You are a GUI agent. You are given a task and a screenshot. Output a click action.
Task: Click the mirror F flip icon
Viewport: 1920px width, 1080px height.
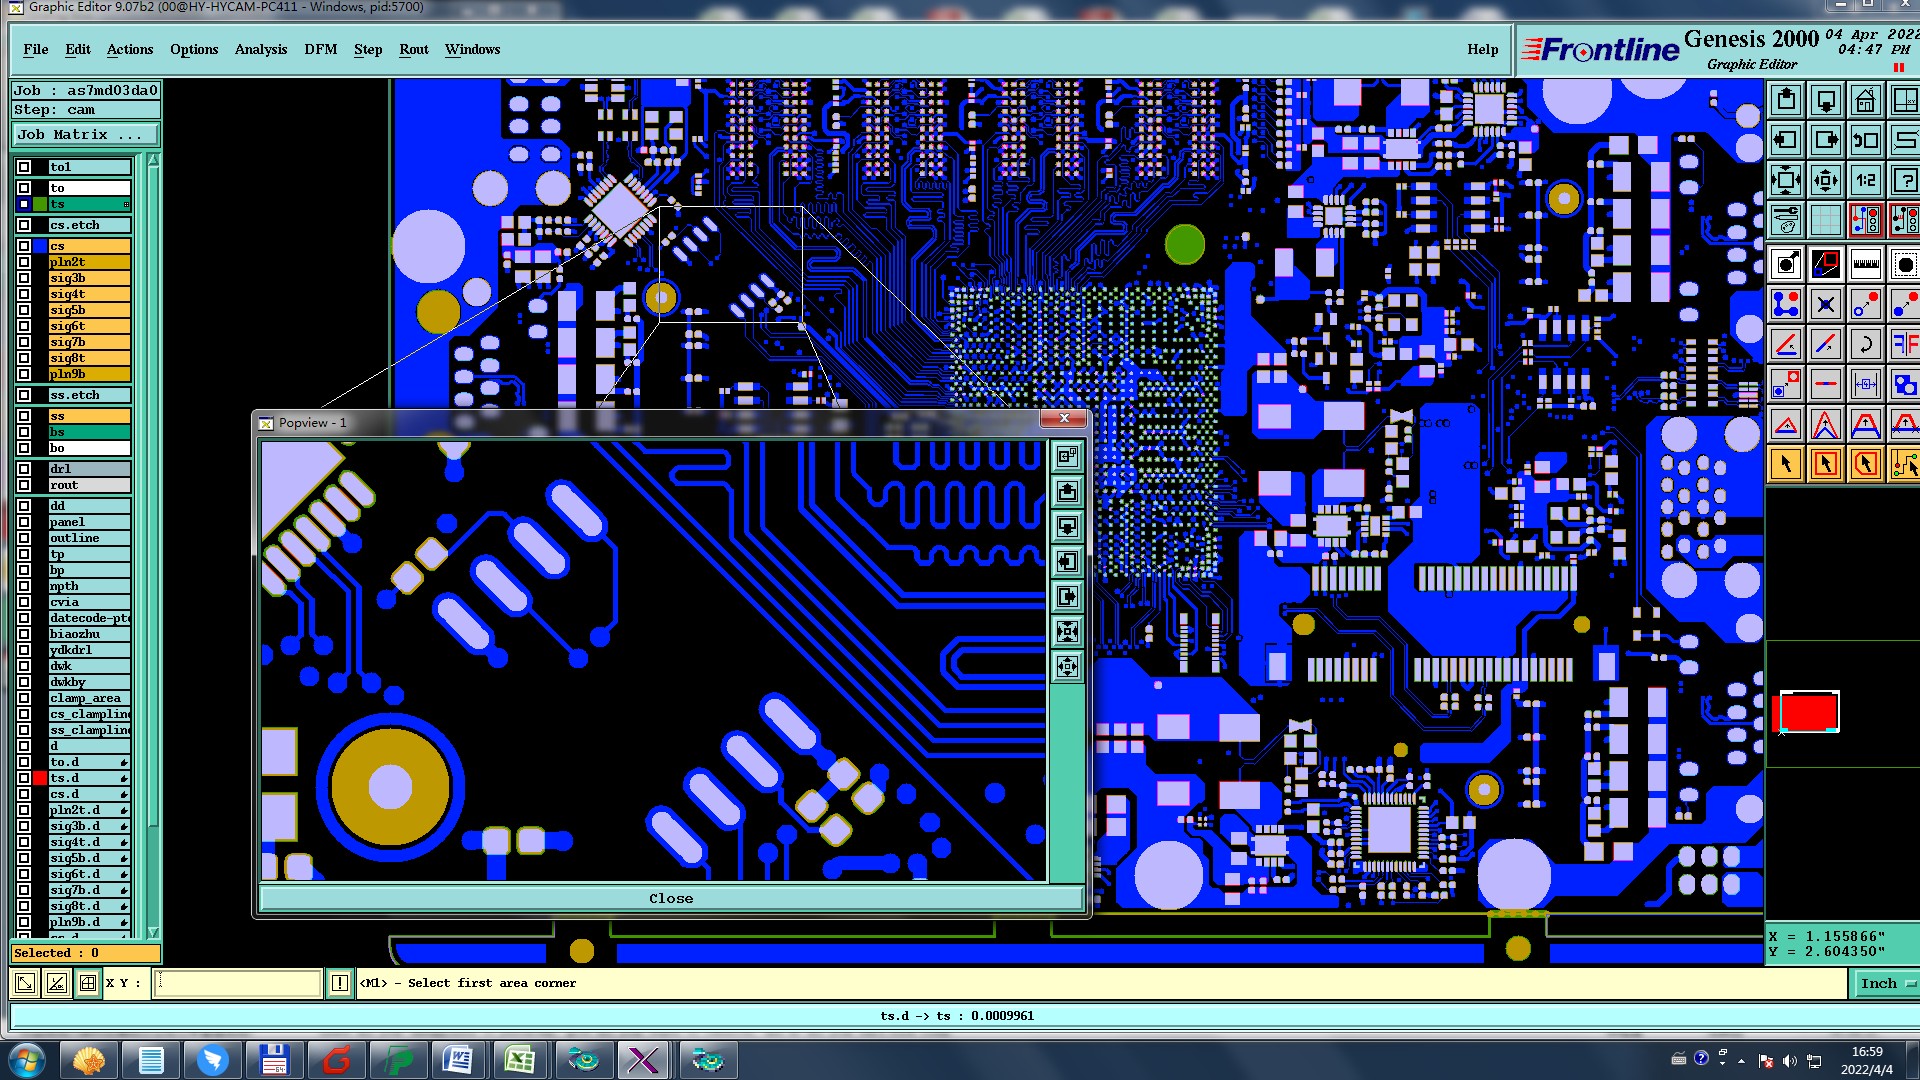coord(1904,345)
